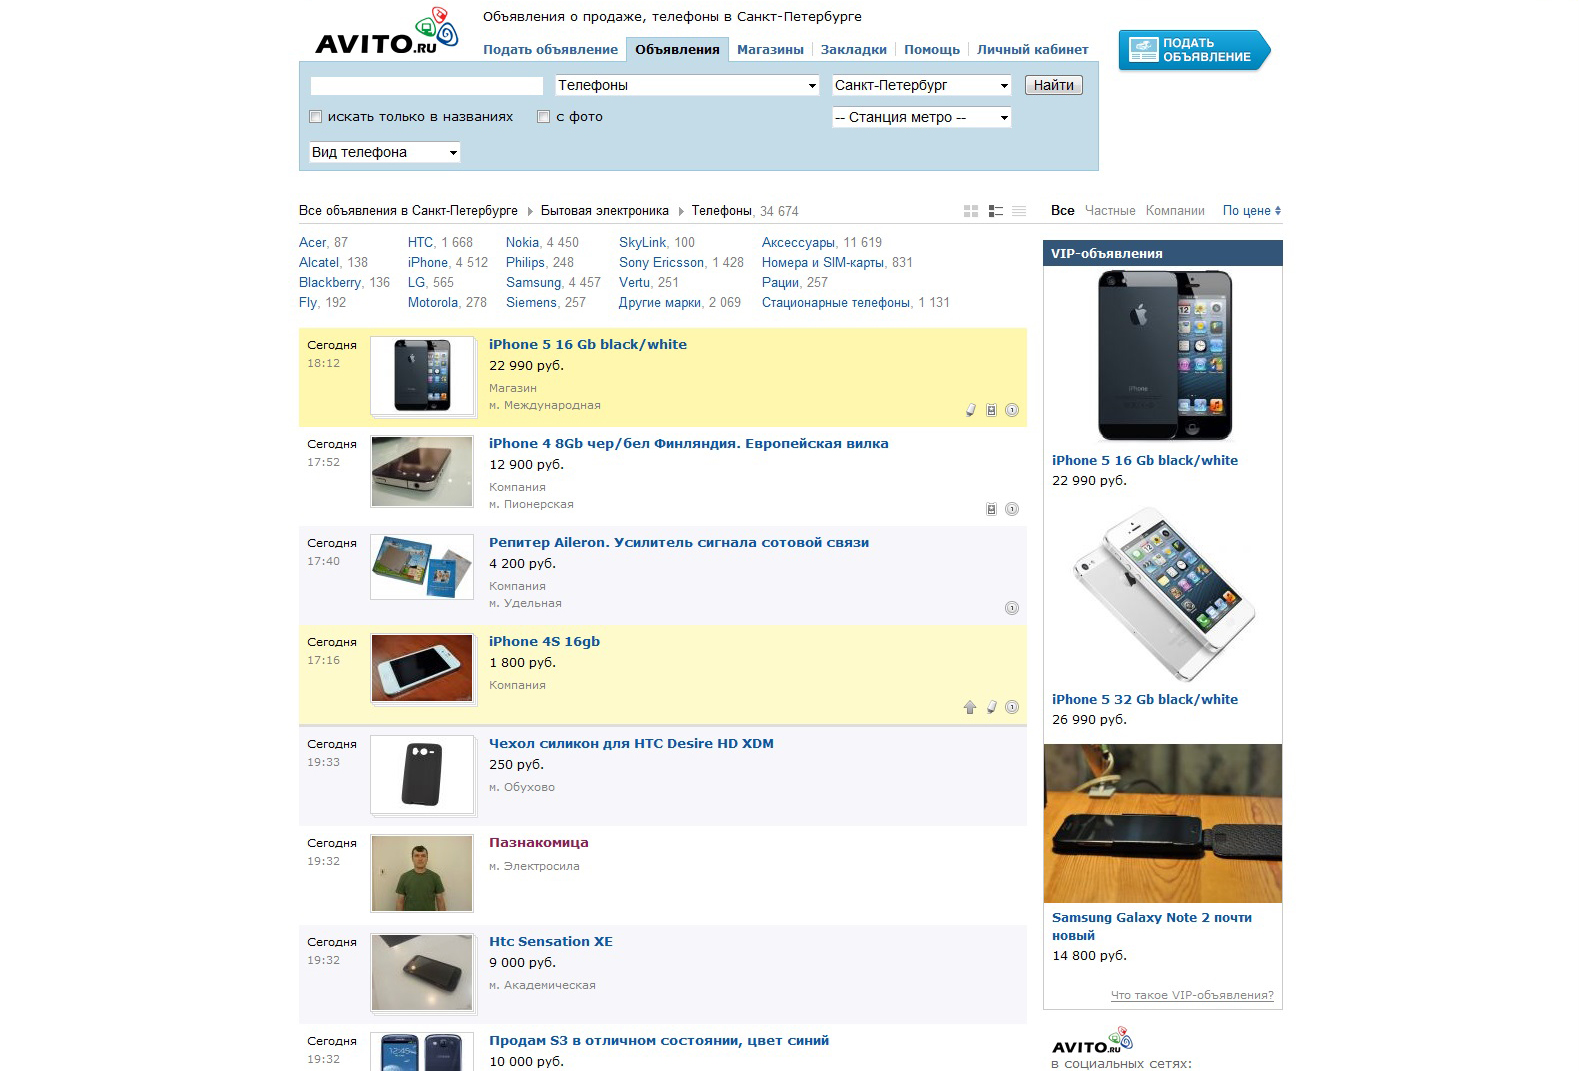Open 'Все объявления в Санкт-Петербурге' breadcrumb
This screenshot has width=1579, height=1071.
point(408,211)
